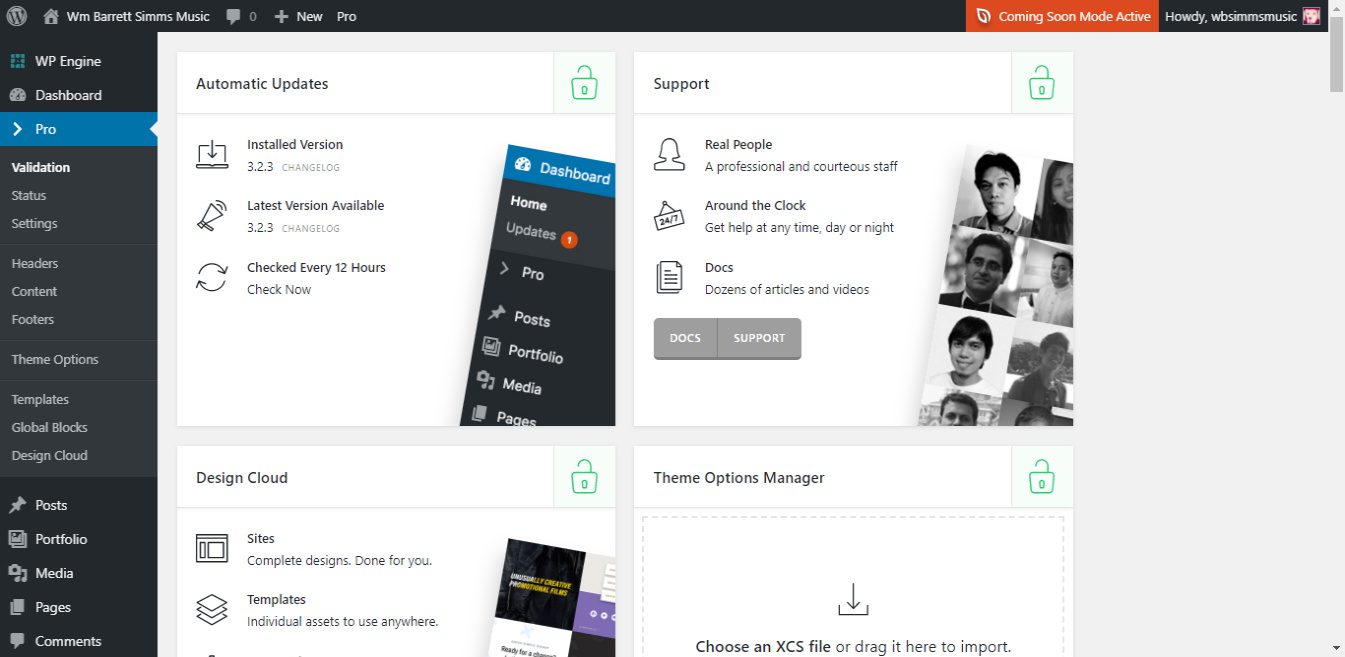
Task: Click Wm Barrett Simms Music site name
Action: click(x=138, y=16)
